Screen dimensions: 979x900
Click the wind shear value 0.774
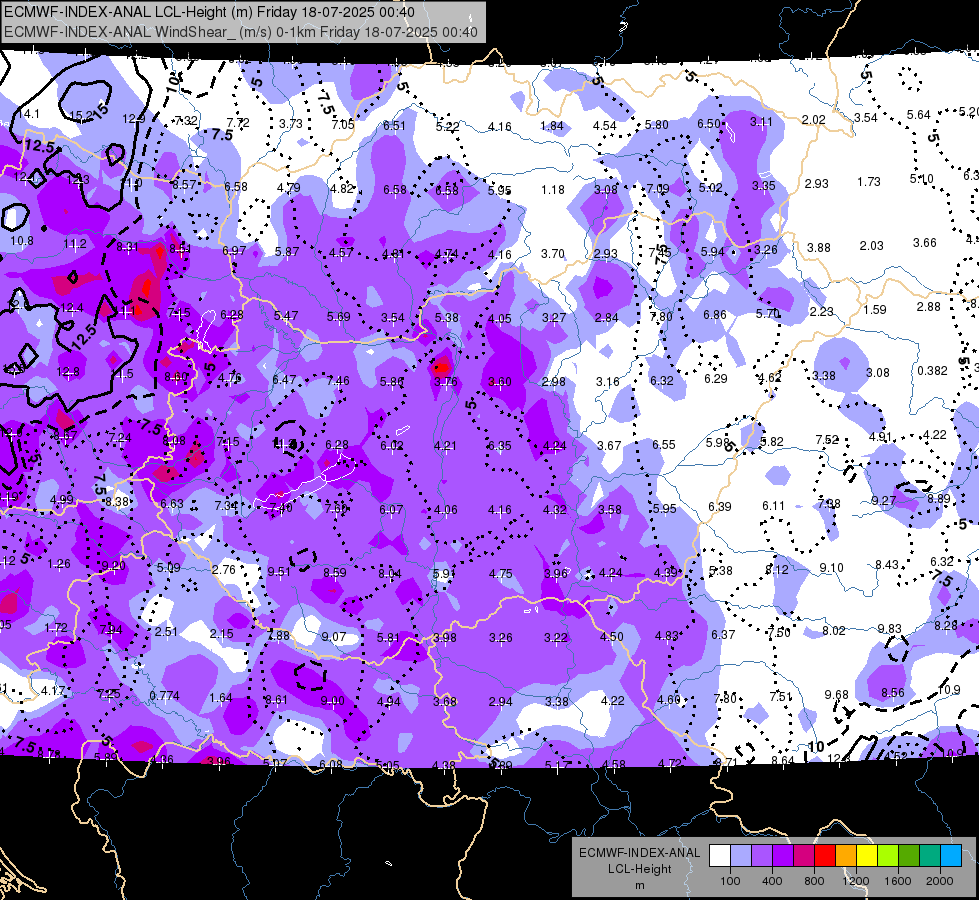coord(164,695)
